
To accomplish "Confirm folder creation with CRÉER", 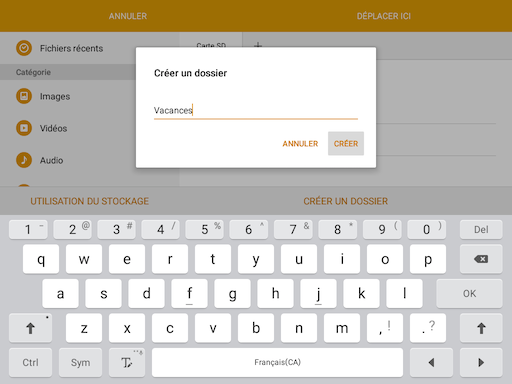I will point(346,144).
